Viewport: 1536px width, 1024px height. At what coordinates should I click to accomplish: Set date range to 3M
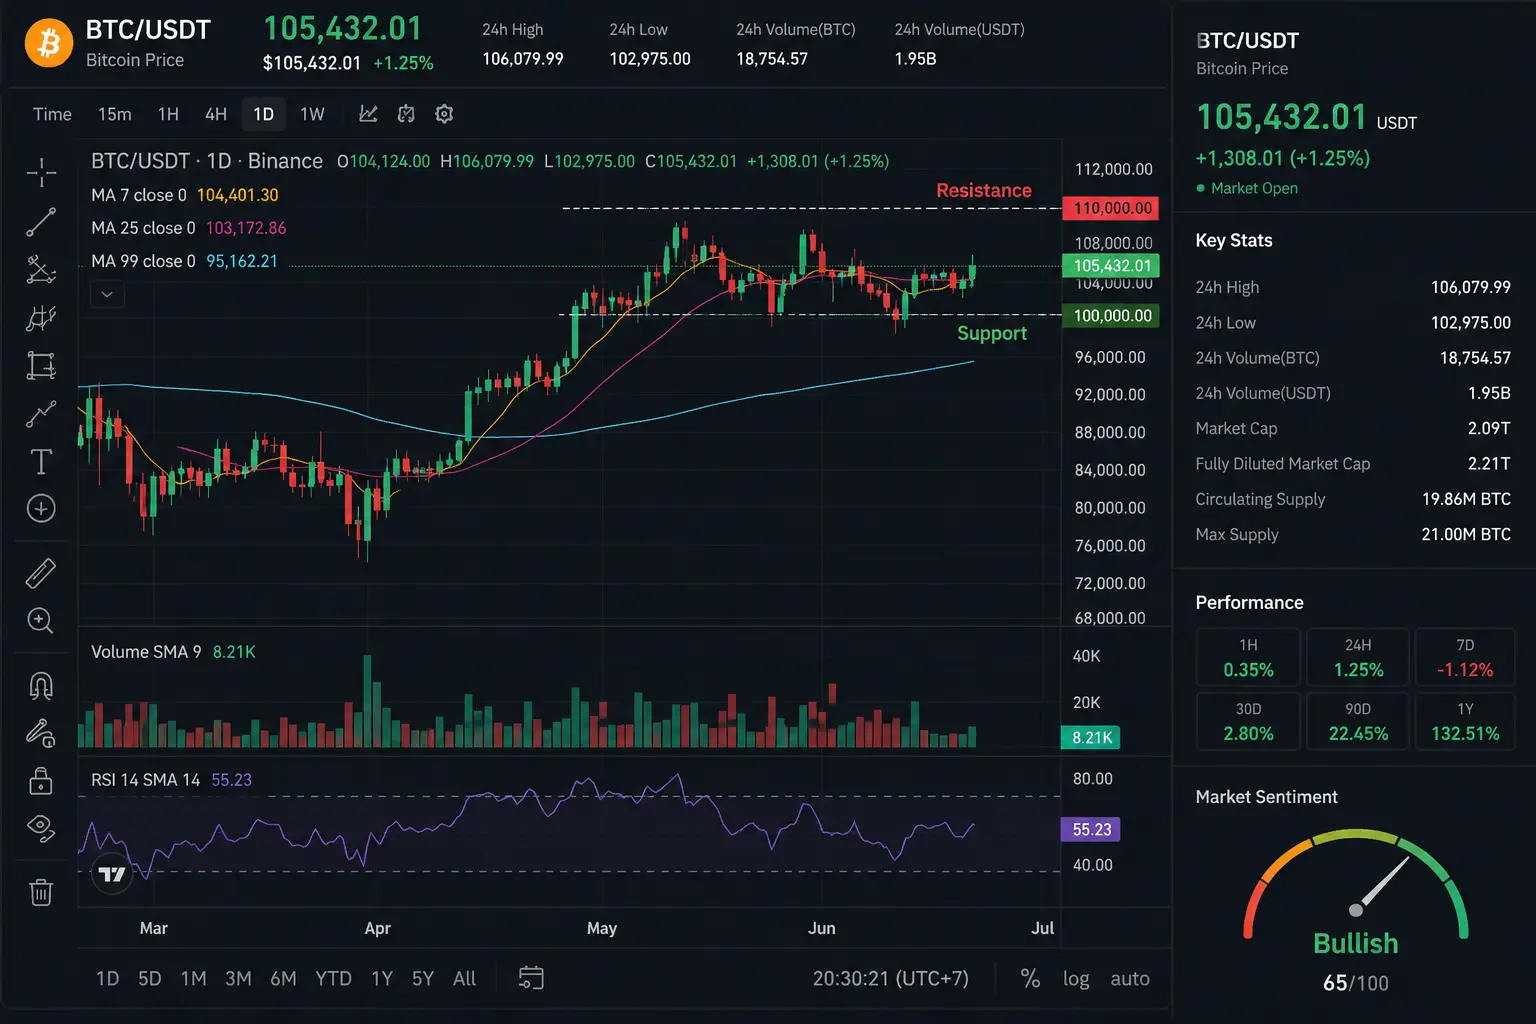pyautogui.click(x=238, y=978)
